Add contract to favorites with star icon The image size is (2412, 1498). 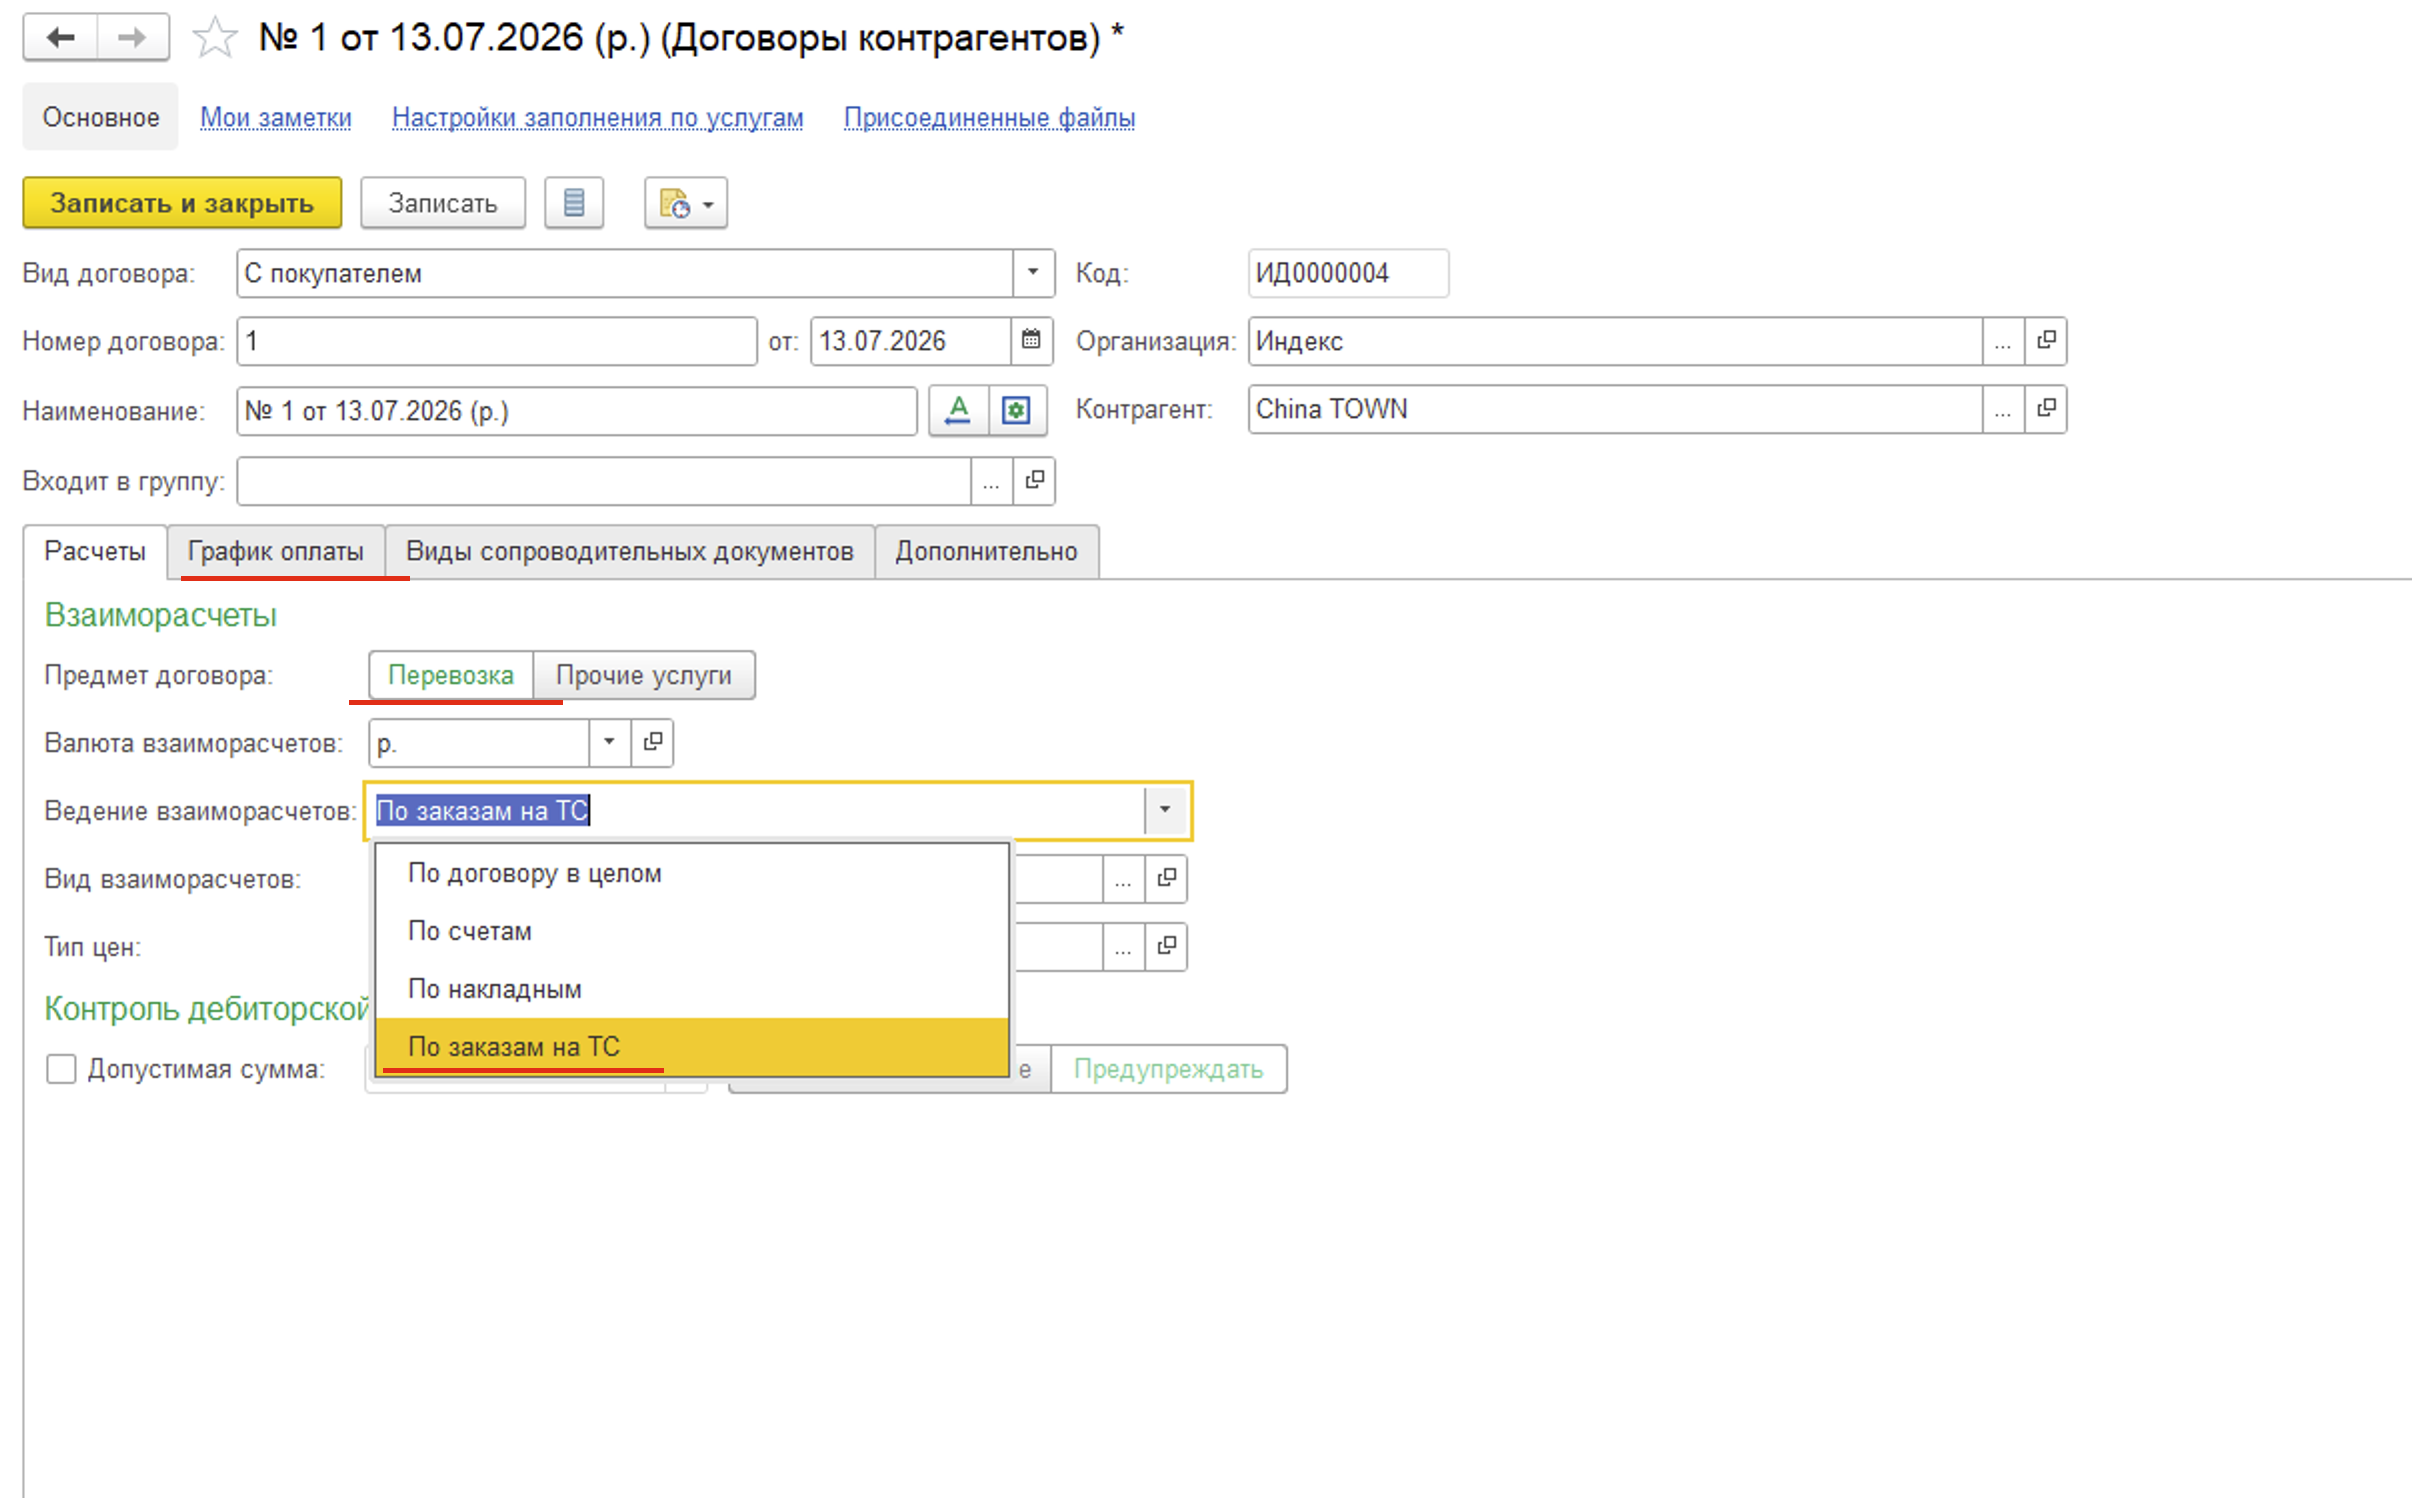214,39
